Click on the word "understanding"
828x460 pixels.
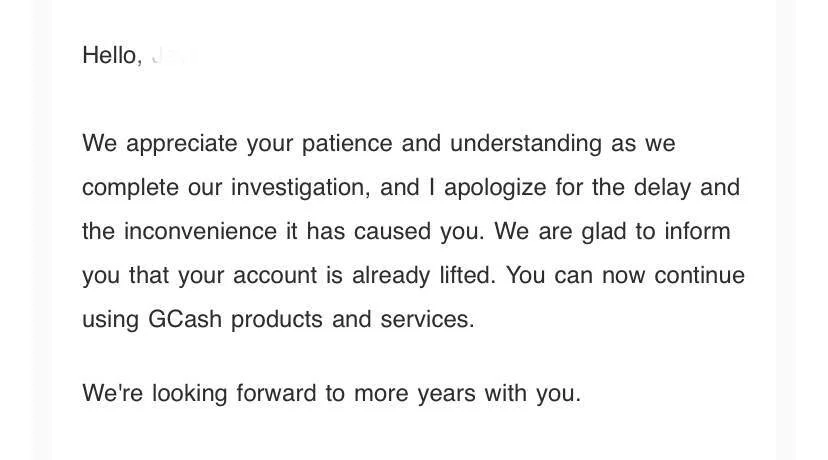coord(525,144)
